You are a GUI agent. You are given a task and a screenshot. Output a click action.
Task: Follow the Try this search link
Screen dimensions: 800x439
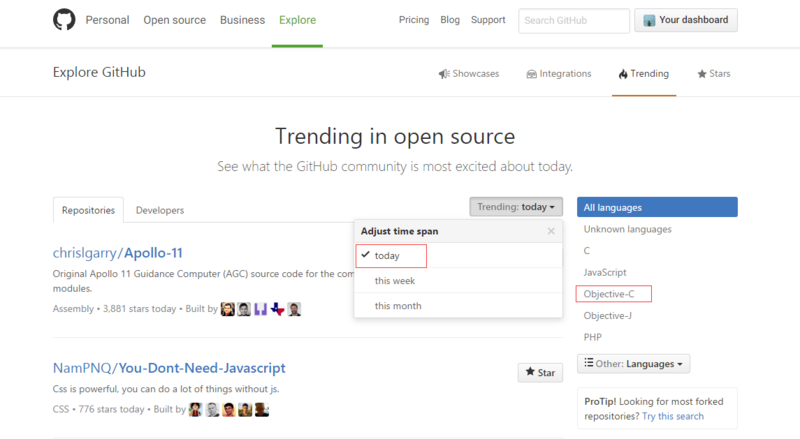(x=672, y=416)
